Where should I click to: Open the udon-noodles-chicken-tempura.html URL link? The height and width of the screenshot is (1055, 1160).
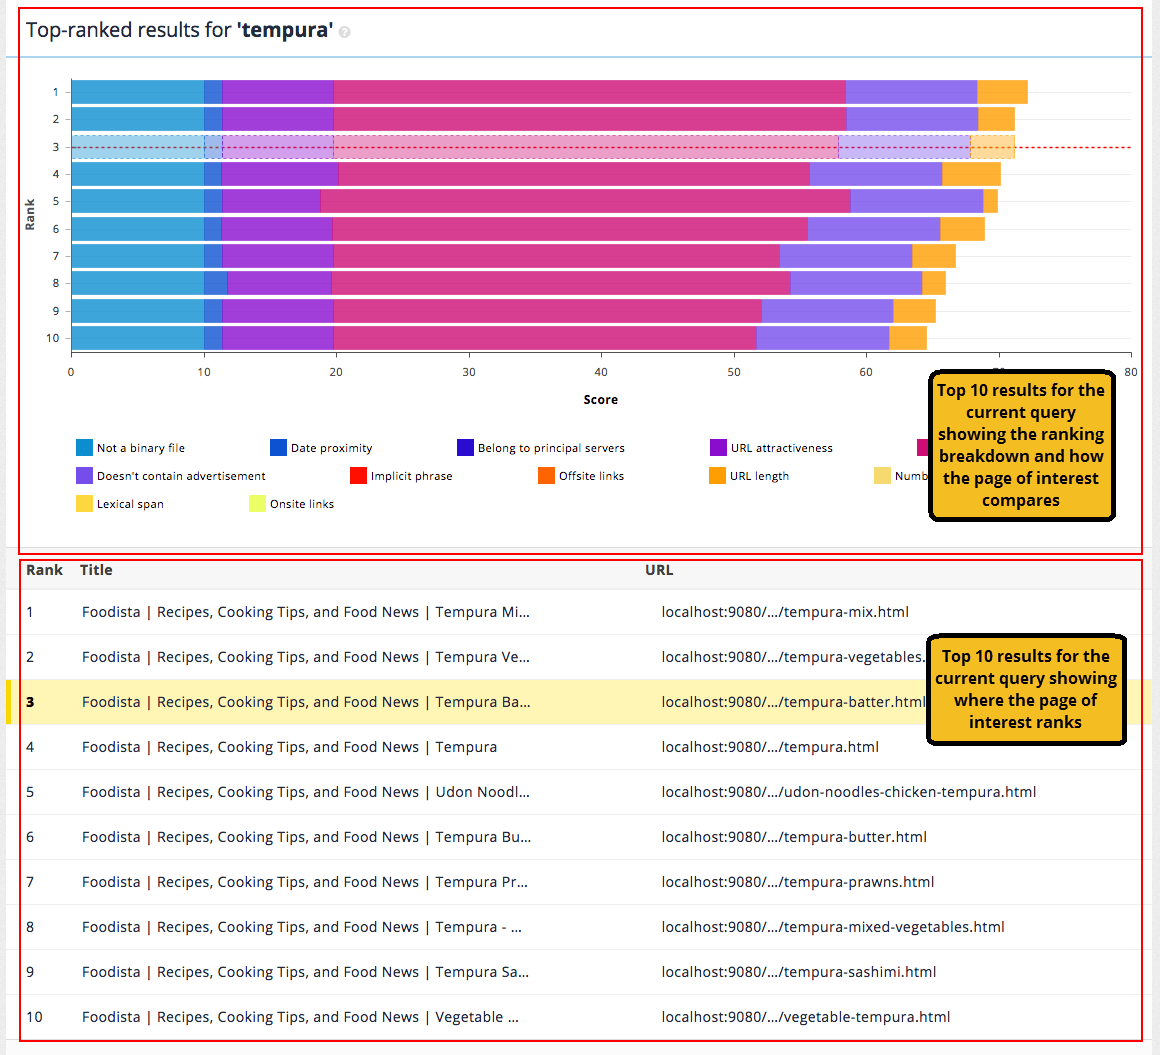[848, 791]
